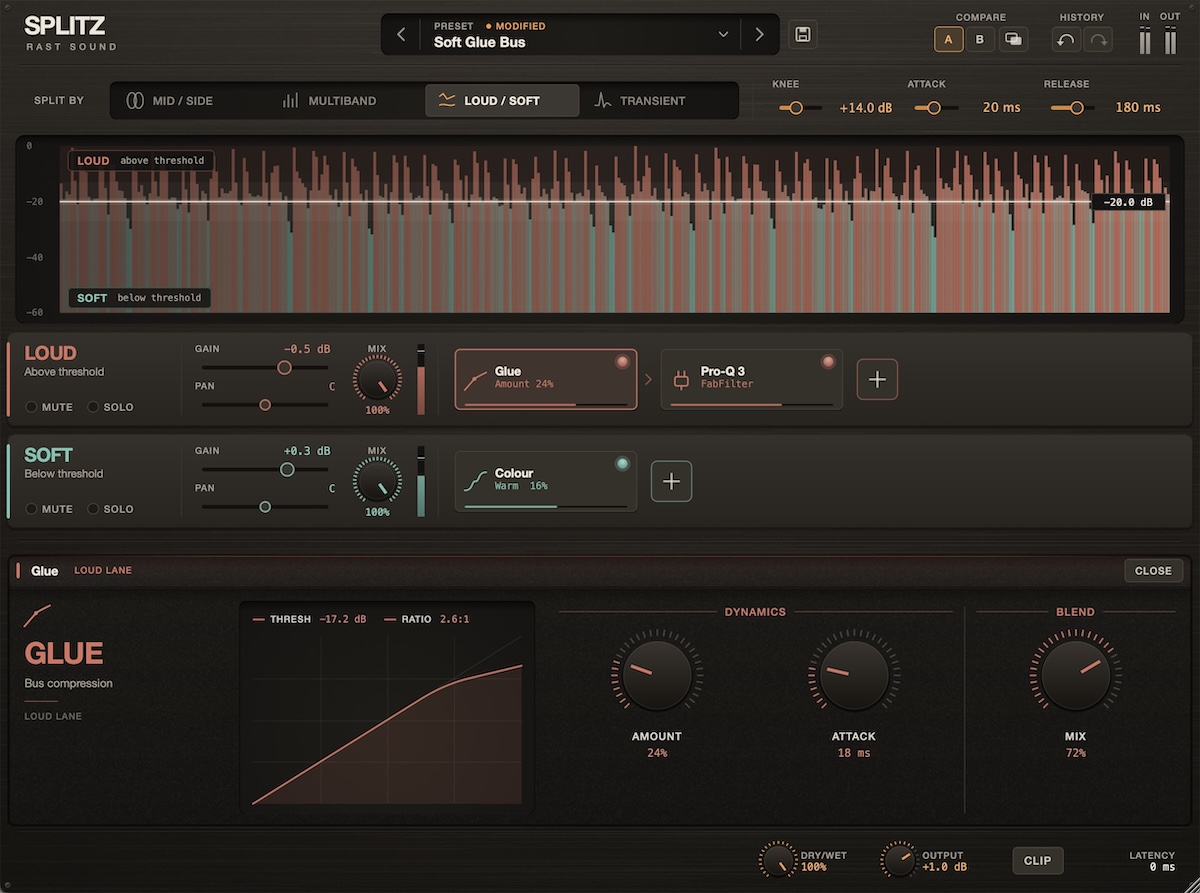Solo the Soft lane
Image resolution: width=1200 pixels, height=893 pixels.
(111, 509)
